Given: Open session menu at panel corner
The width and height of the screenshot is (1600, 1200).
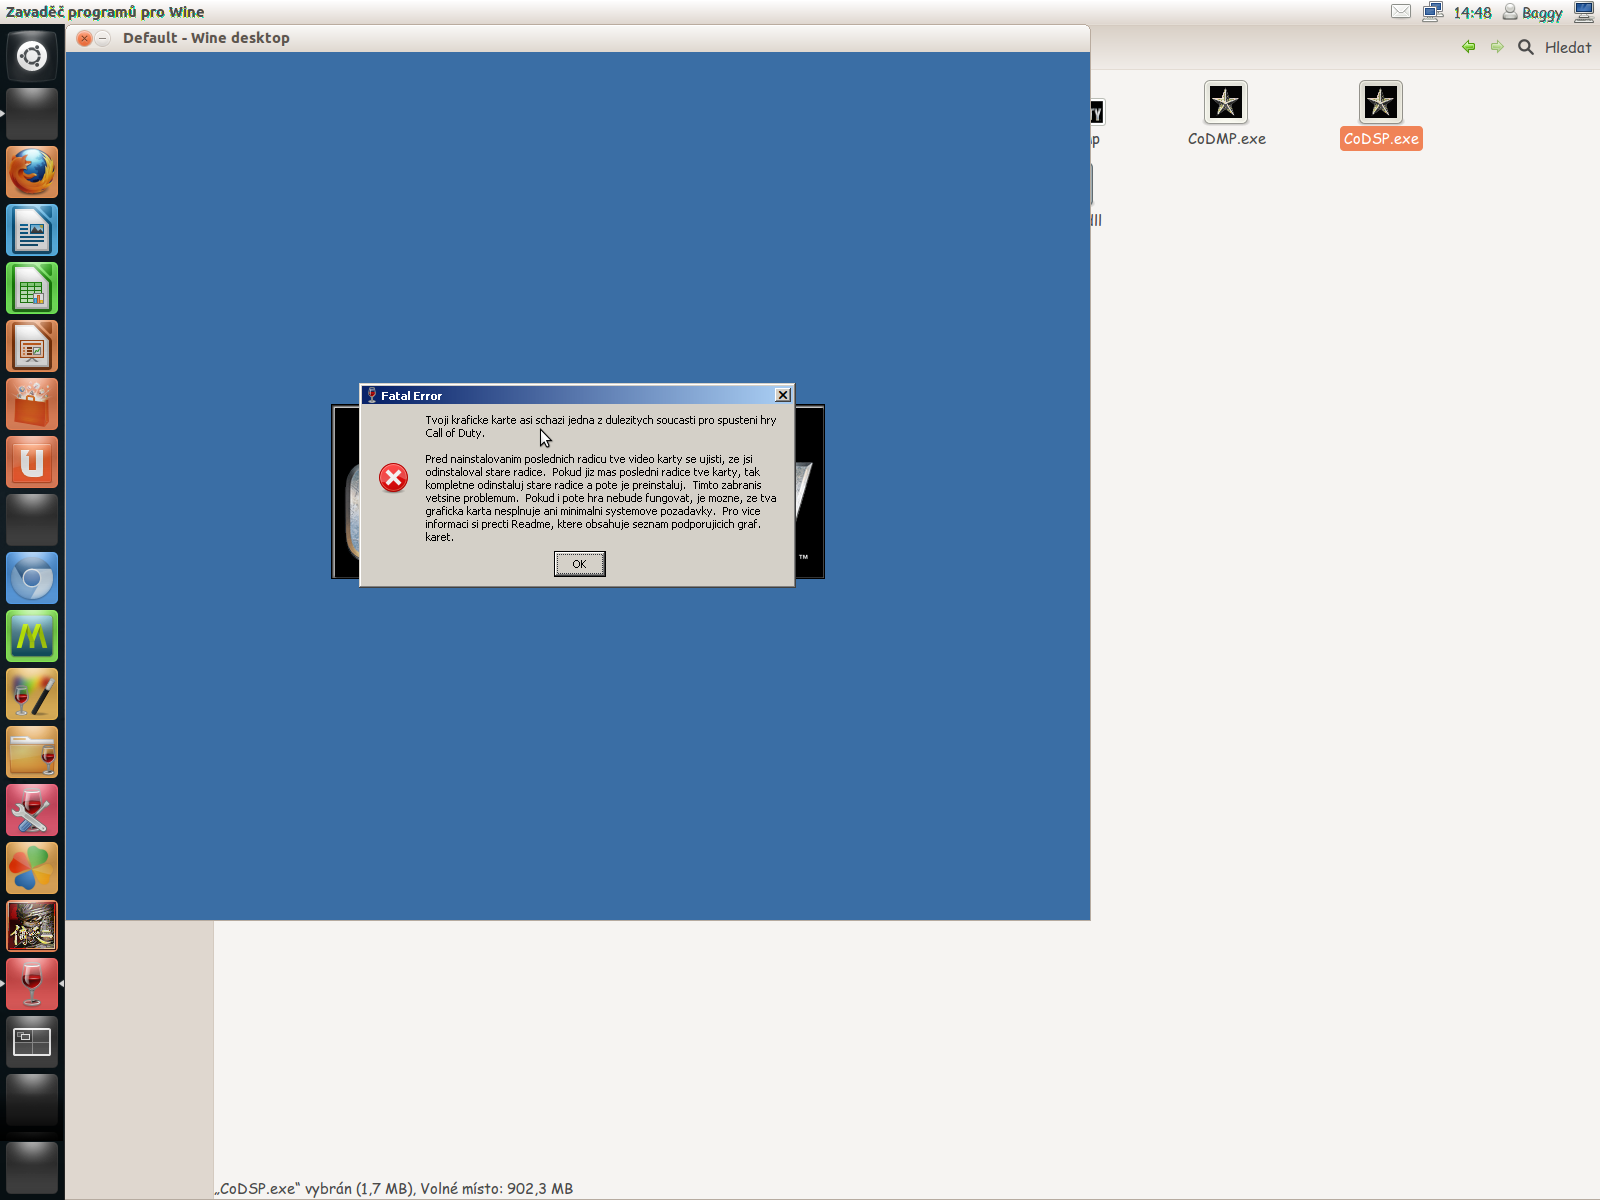Looking at the screenshot, I should coord(1584,12).
